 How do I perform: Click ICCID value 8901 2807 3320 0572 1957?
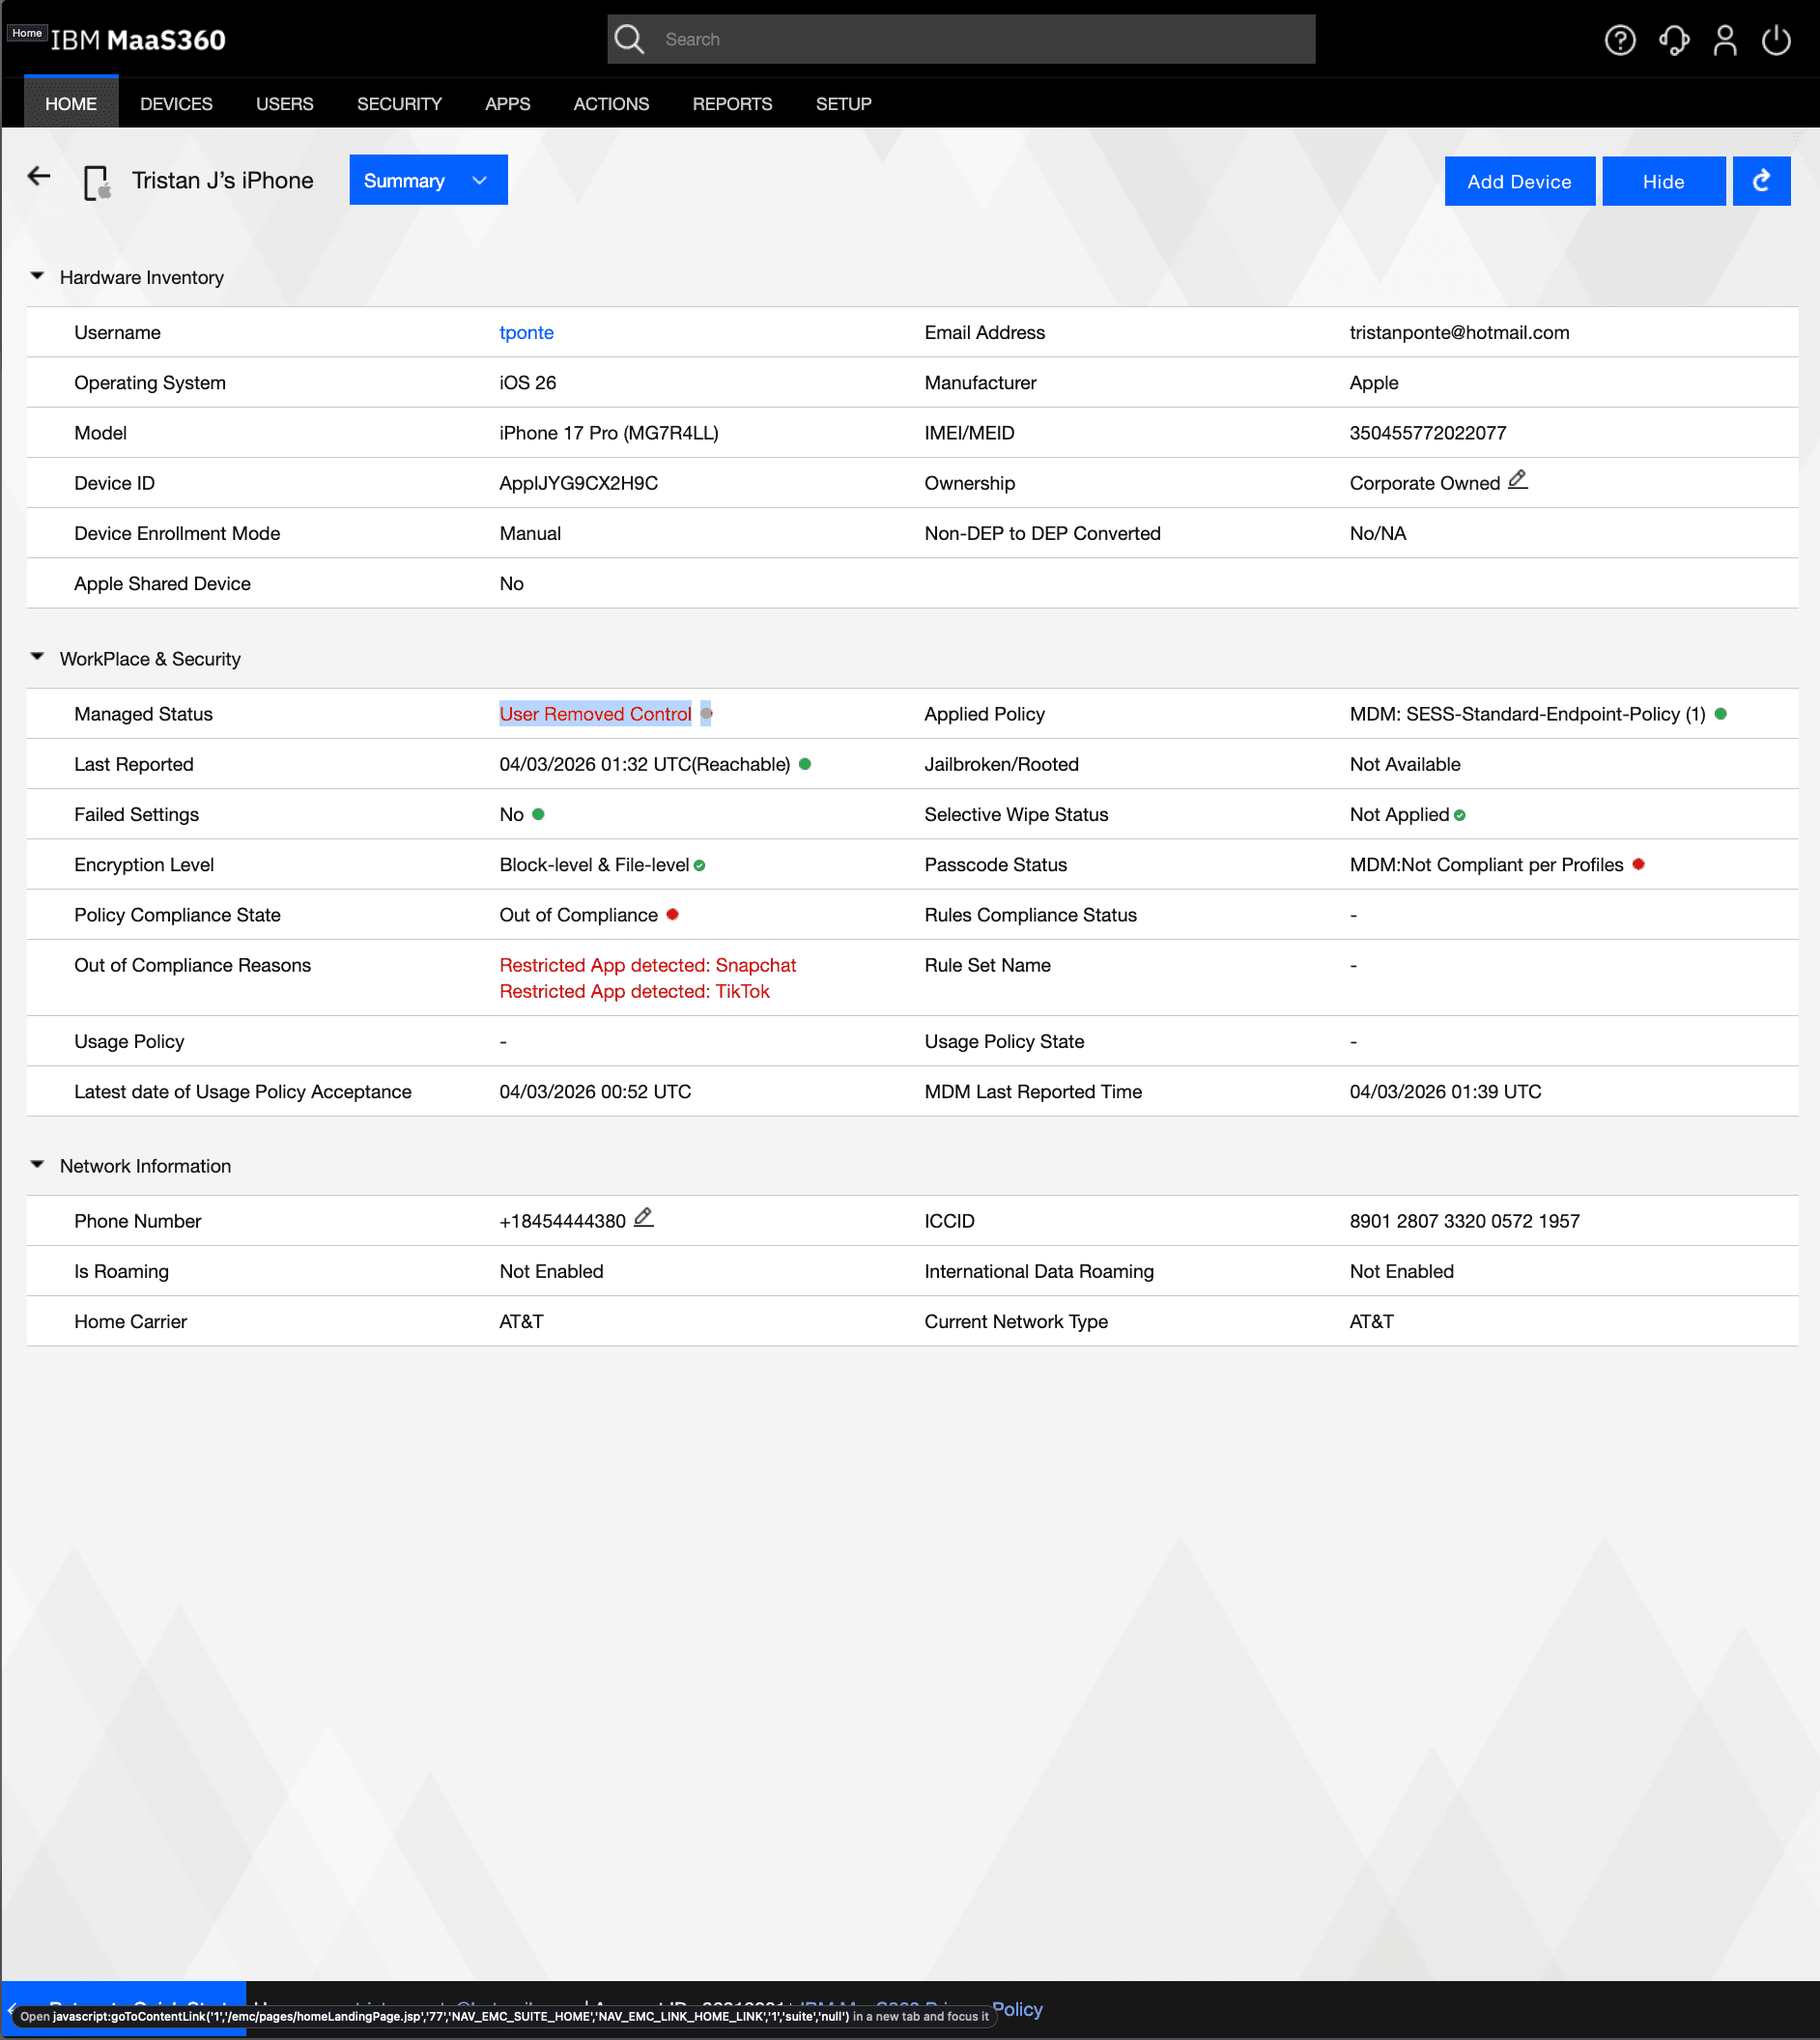point(1464,1221)
